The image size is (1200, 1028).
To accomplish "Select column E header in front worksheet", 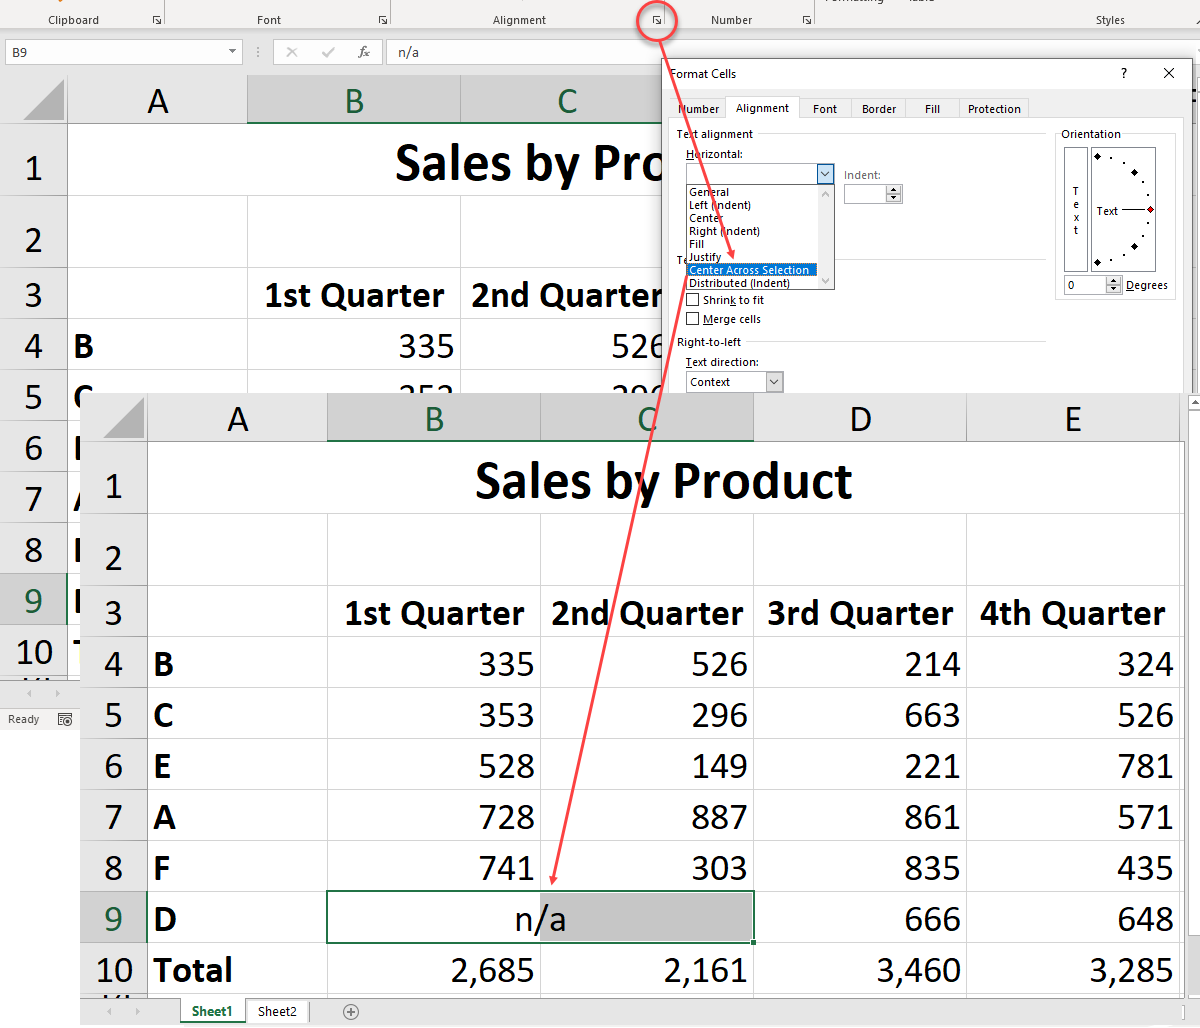I will (x=1073, y=419).
